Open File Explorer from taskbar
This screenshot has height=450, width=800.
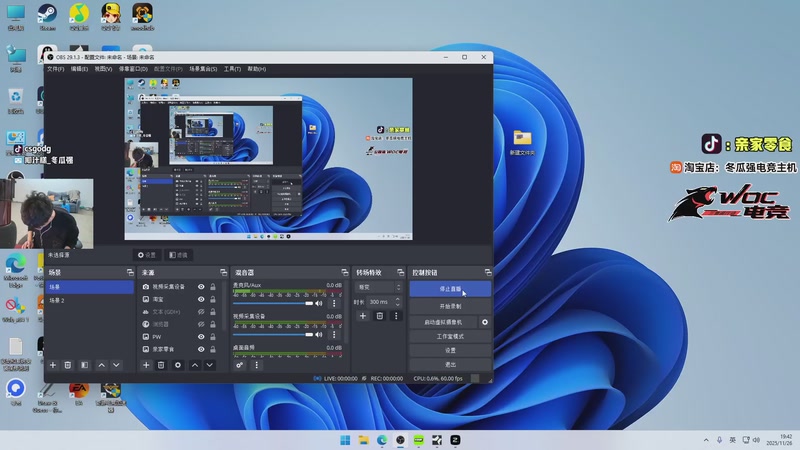tap(363, 440)
